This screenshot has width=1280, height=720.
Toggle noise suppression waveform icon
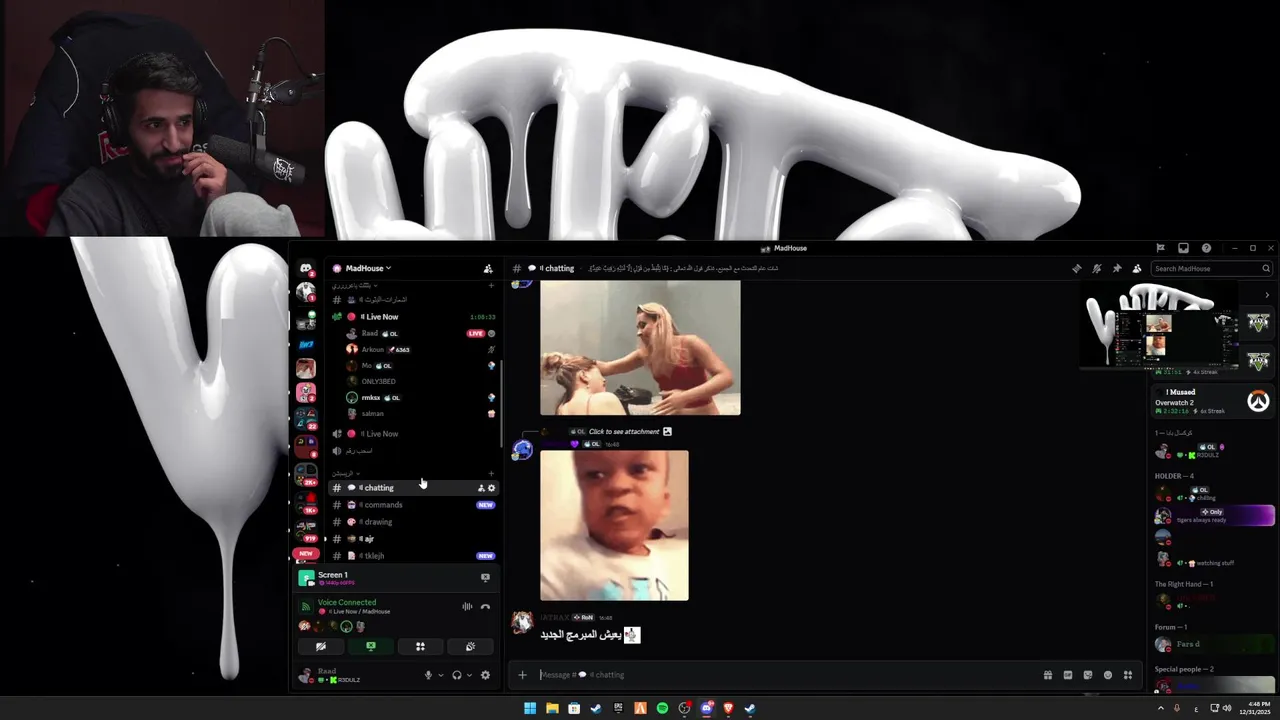click(x=467, y=606)
